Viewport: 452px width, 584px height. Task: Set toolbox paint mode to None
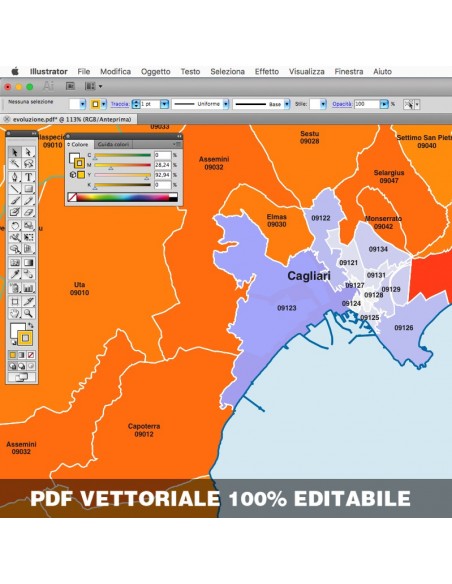pyautogui.click(x=31, y=355)
